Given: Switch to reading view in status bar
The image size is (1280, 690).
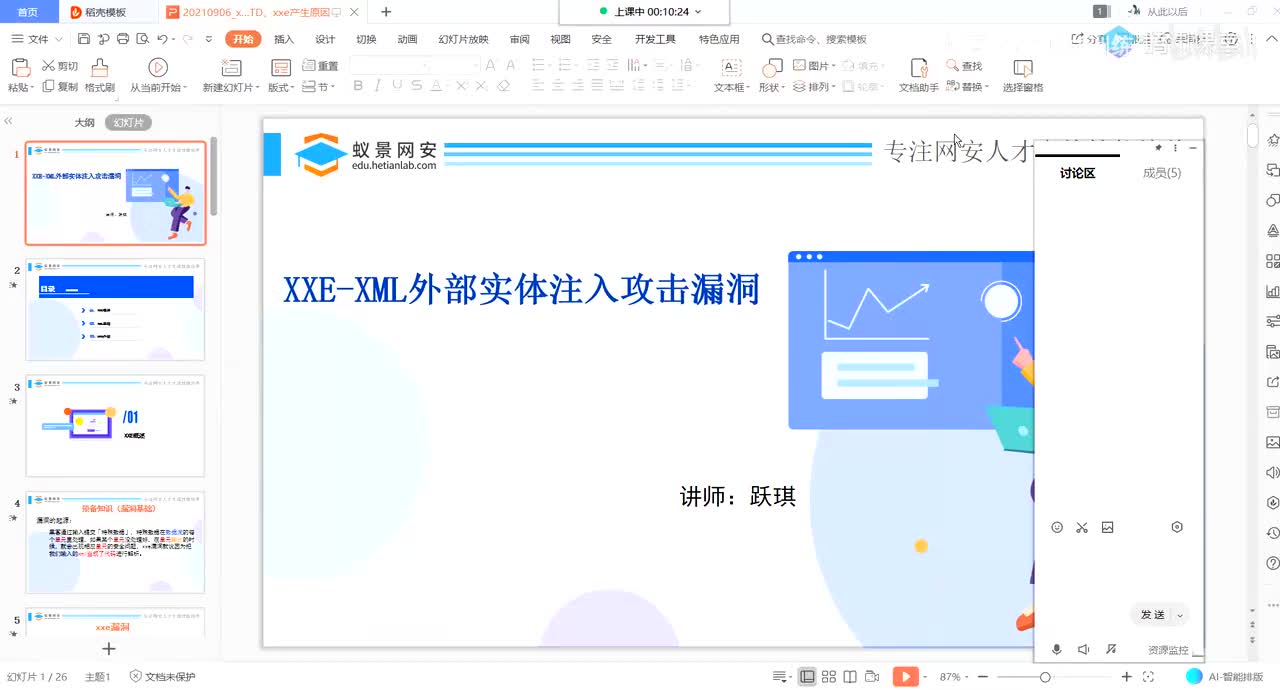Looking at the screenshot, I should pos(850,677).
